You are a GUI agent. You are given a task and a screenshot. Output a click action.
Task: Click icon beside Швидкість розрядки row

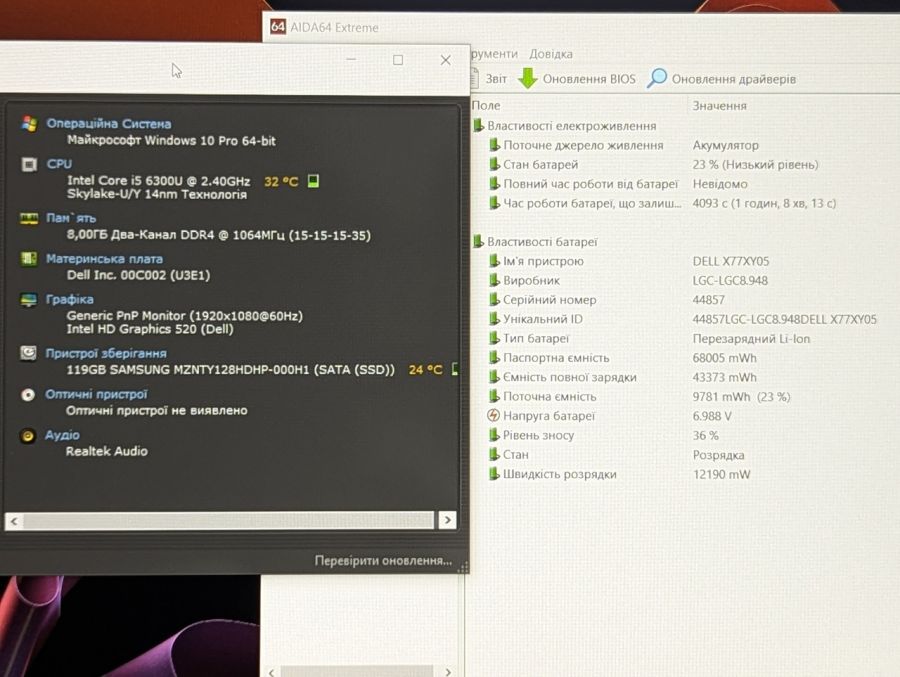[494, 474]
